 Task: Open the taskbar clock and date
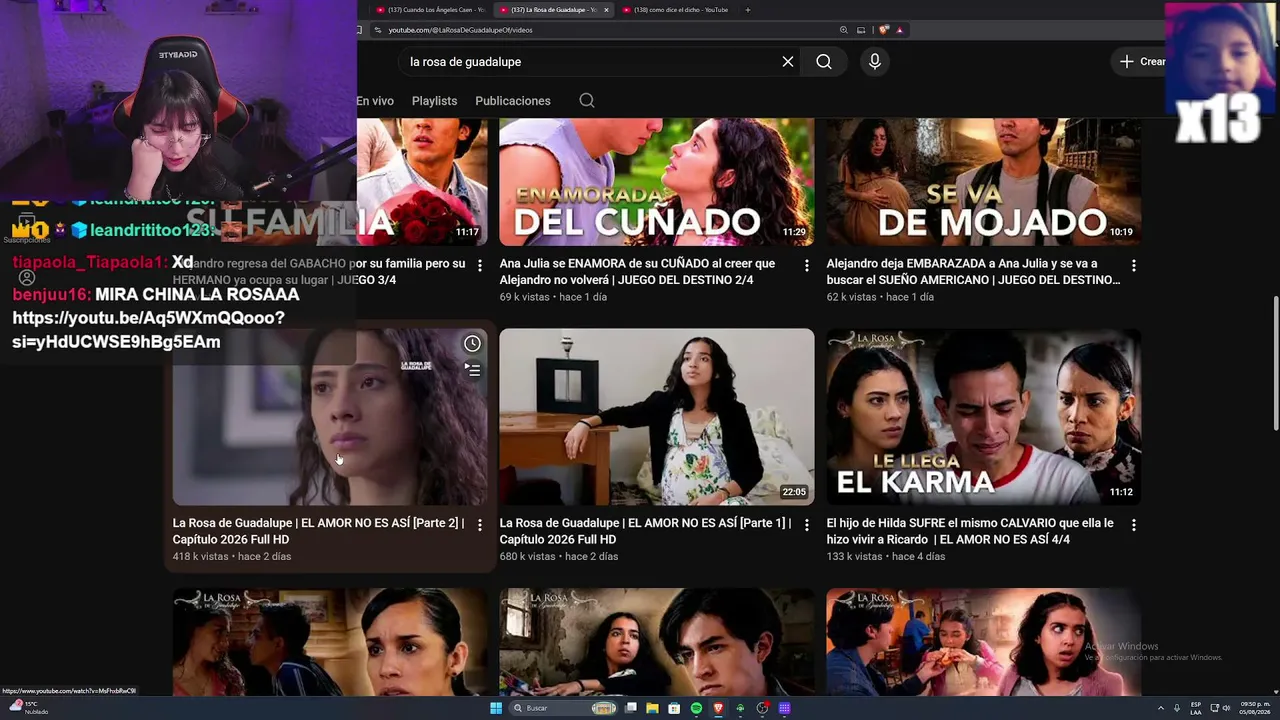pos(1254,708)
